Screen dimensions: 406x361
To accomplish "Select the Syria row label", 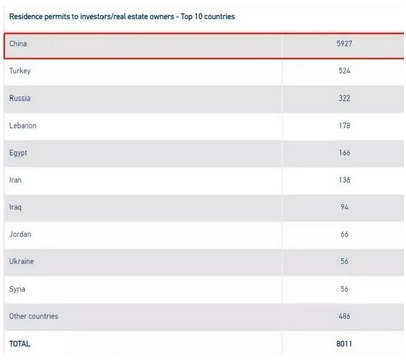I will coord(17,289).
